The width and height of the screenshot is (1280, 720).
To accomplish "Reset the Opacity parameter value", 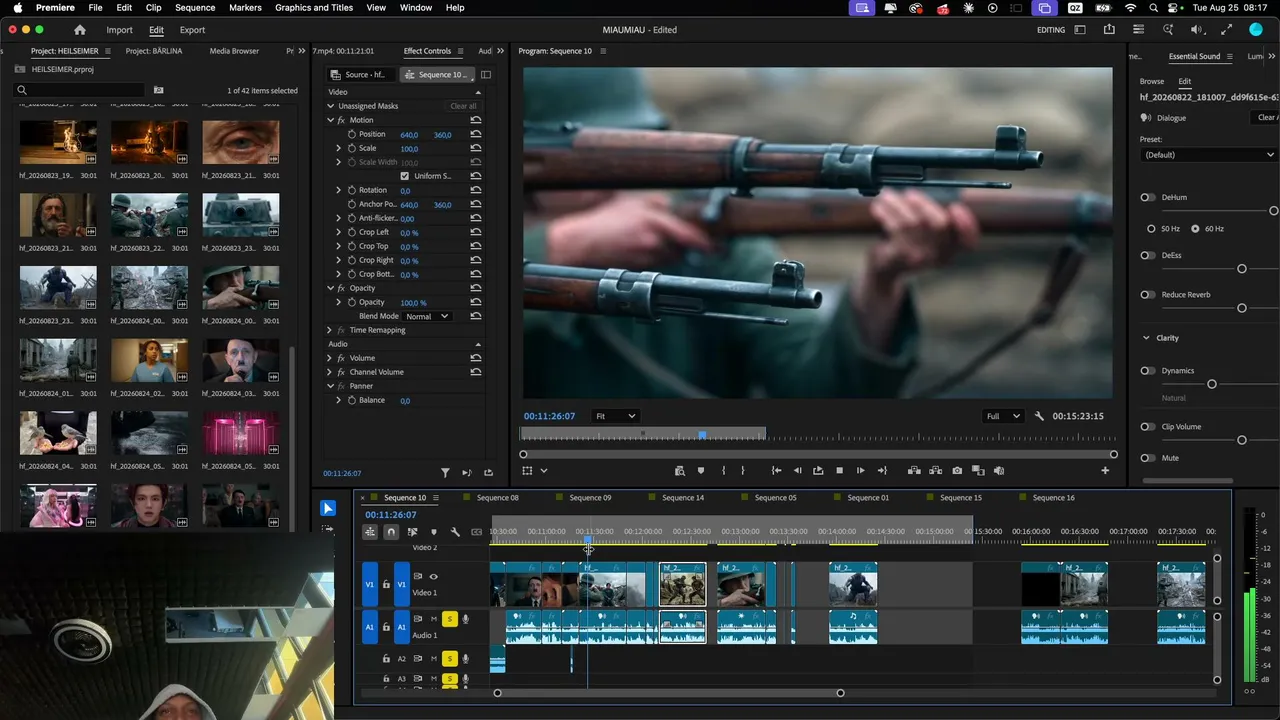I will pos(476,302).
